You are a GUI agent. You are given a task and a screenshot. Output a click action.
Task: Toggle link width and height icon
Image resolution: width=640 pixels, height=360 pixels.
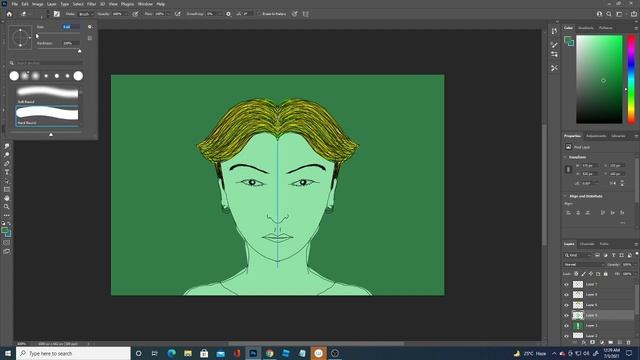pos(568,169)
